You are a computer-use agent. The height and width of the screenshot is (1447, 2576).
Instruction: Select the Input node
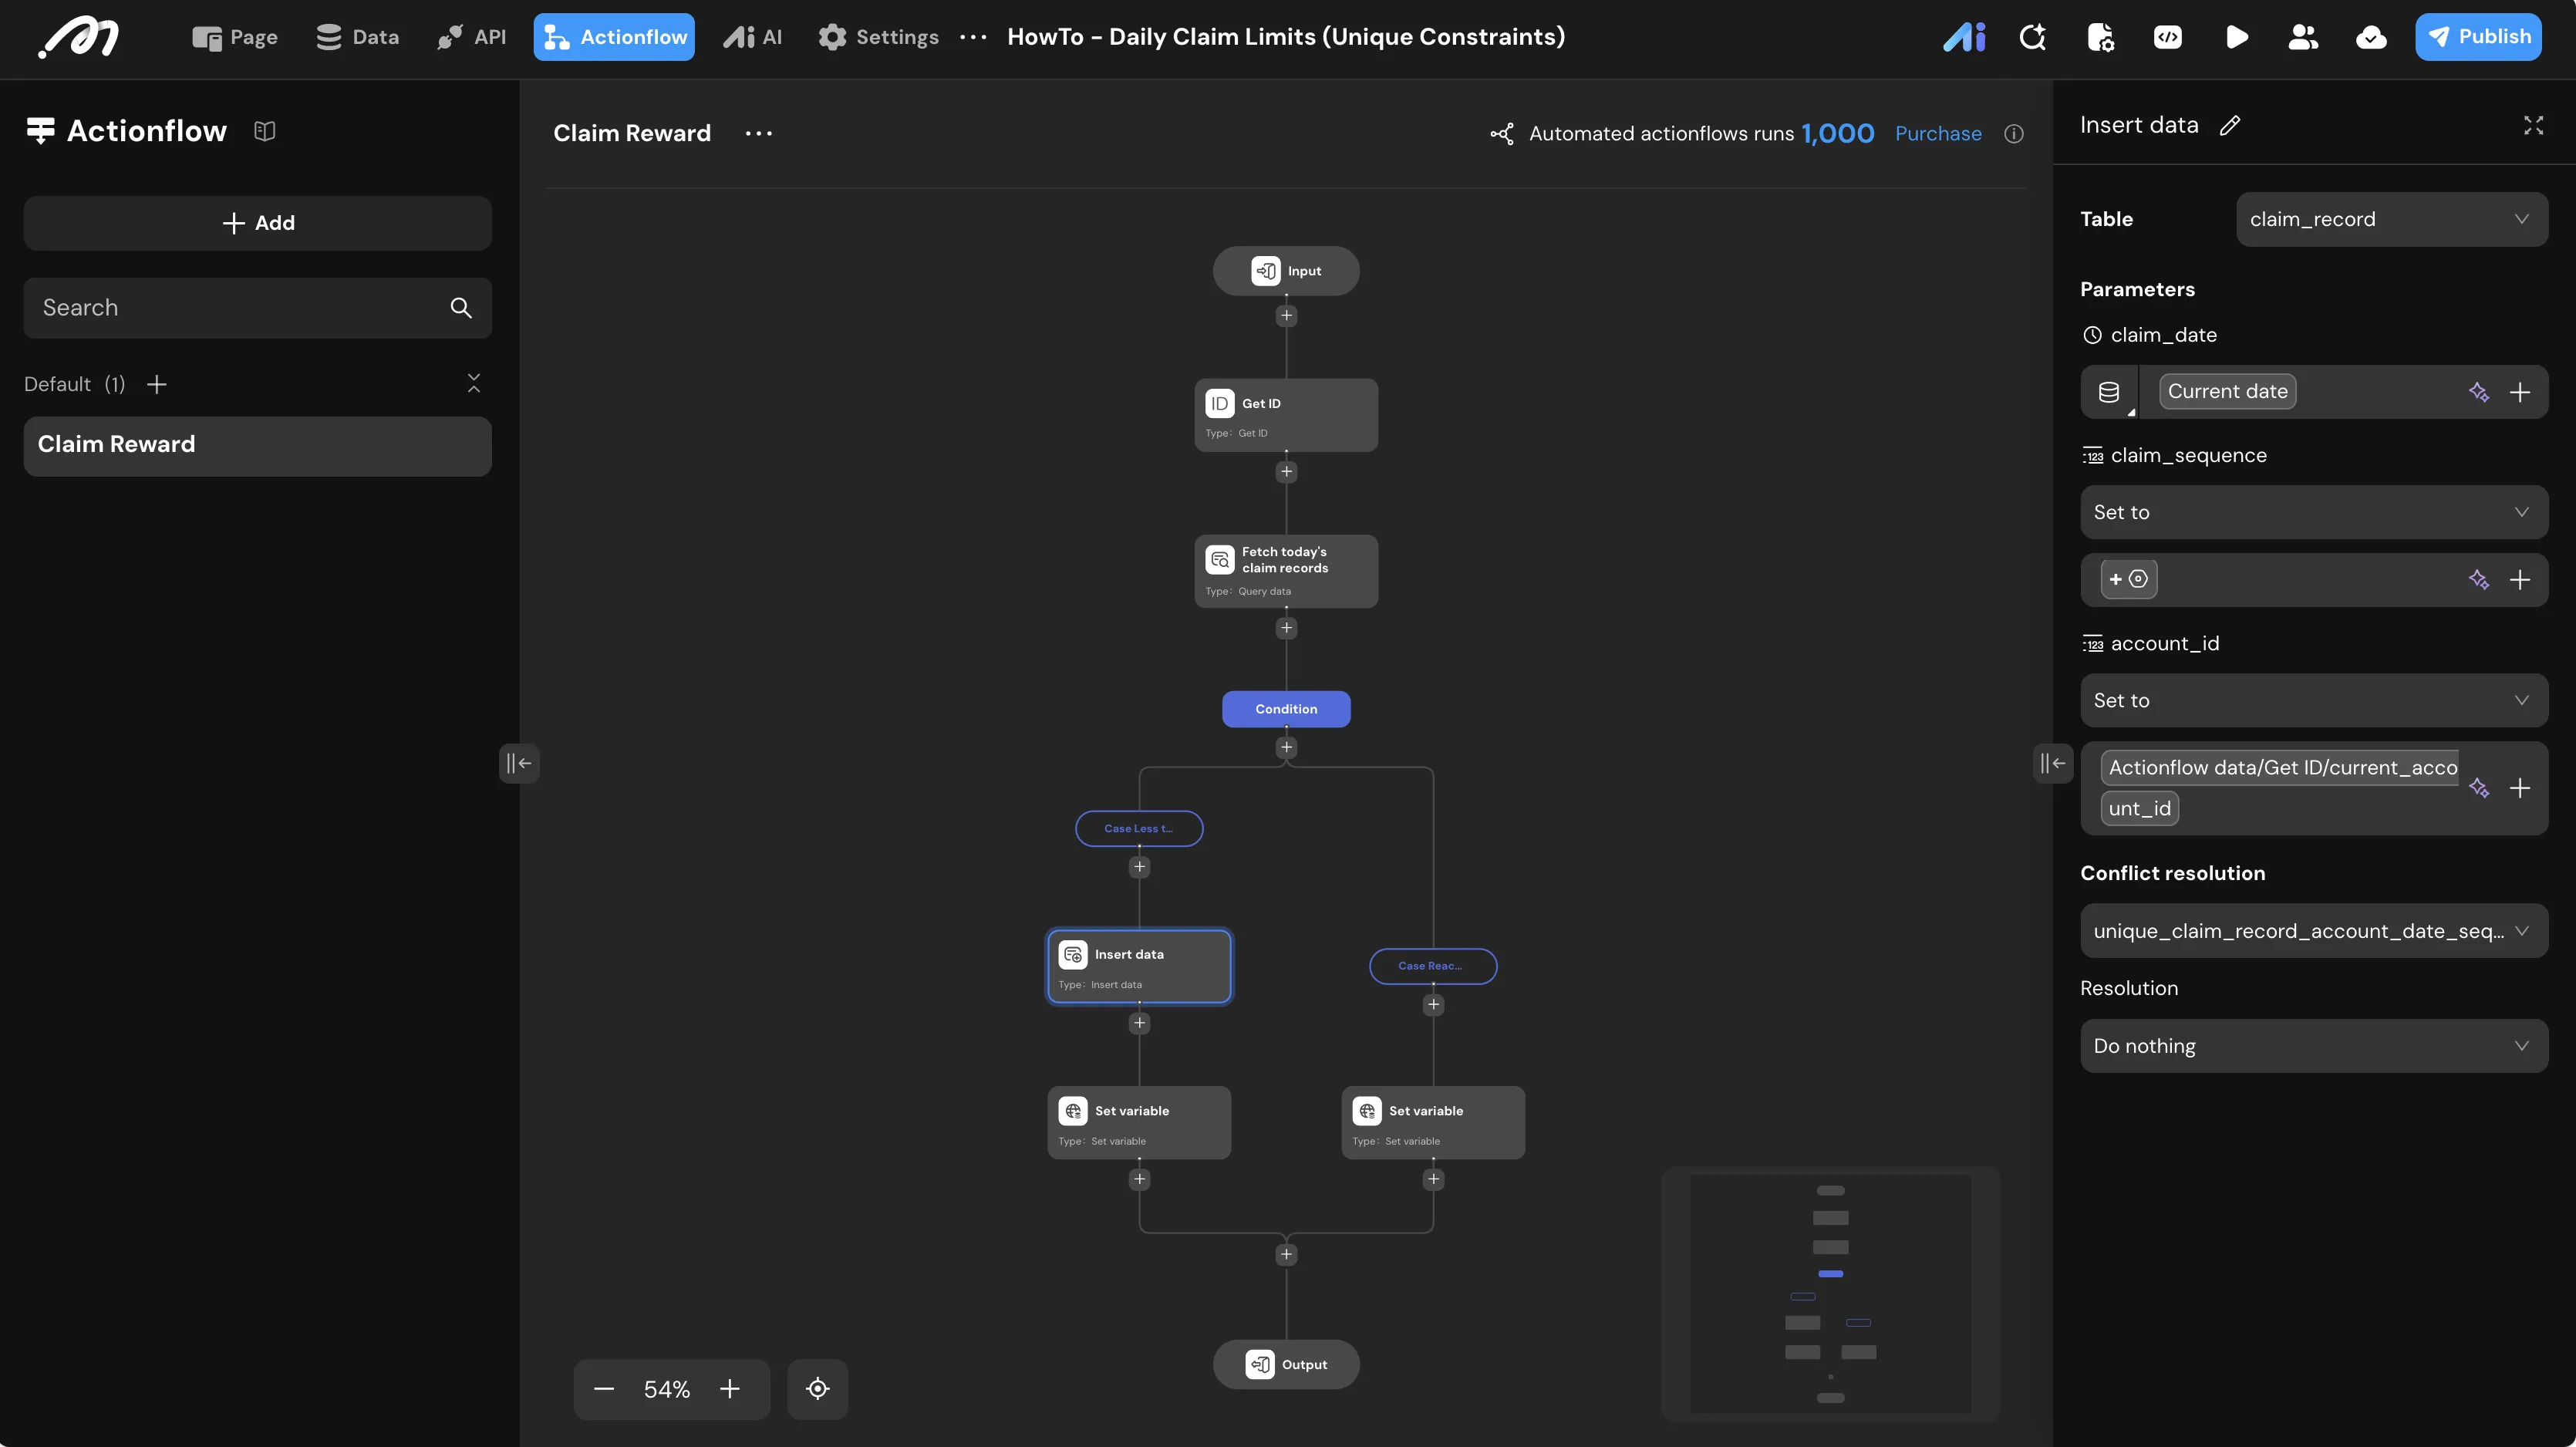point(1286,271)
